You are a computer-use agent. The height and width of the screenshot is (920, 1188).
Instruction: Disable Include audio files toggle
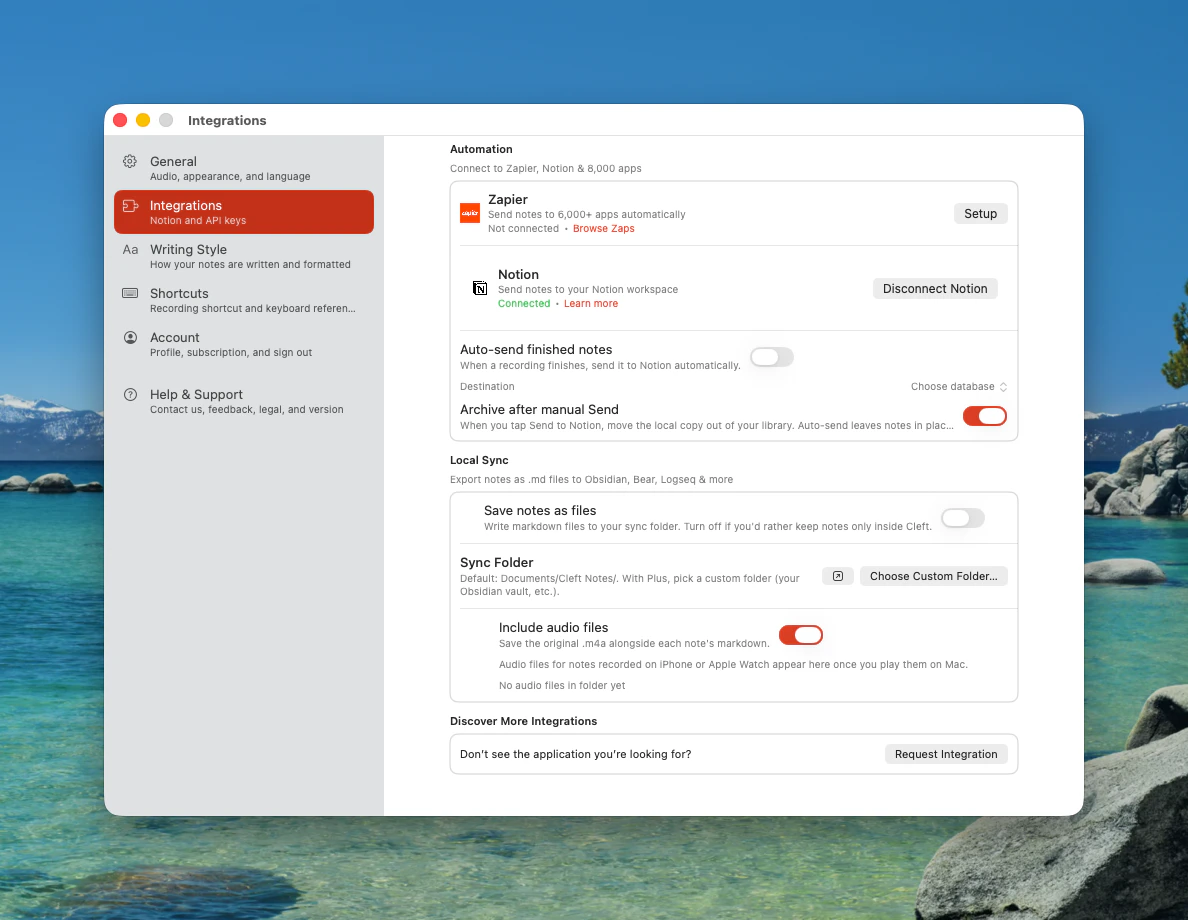tap(801, 635)
